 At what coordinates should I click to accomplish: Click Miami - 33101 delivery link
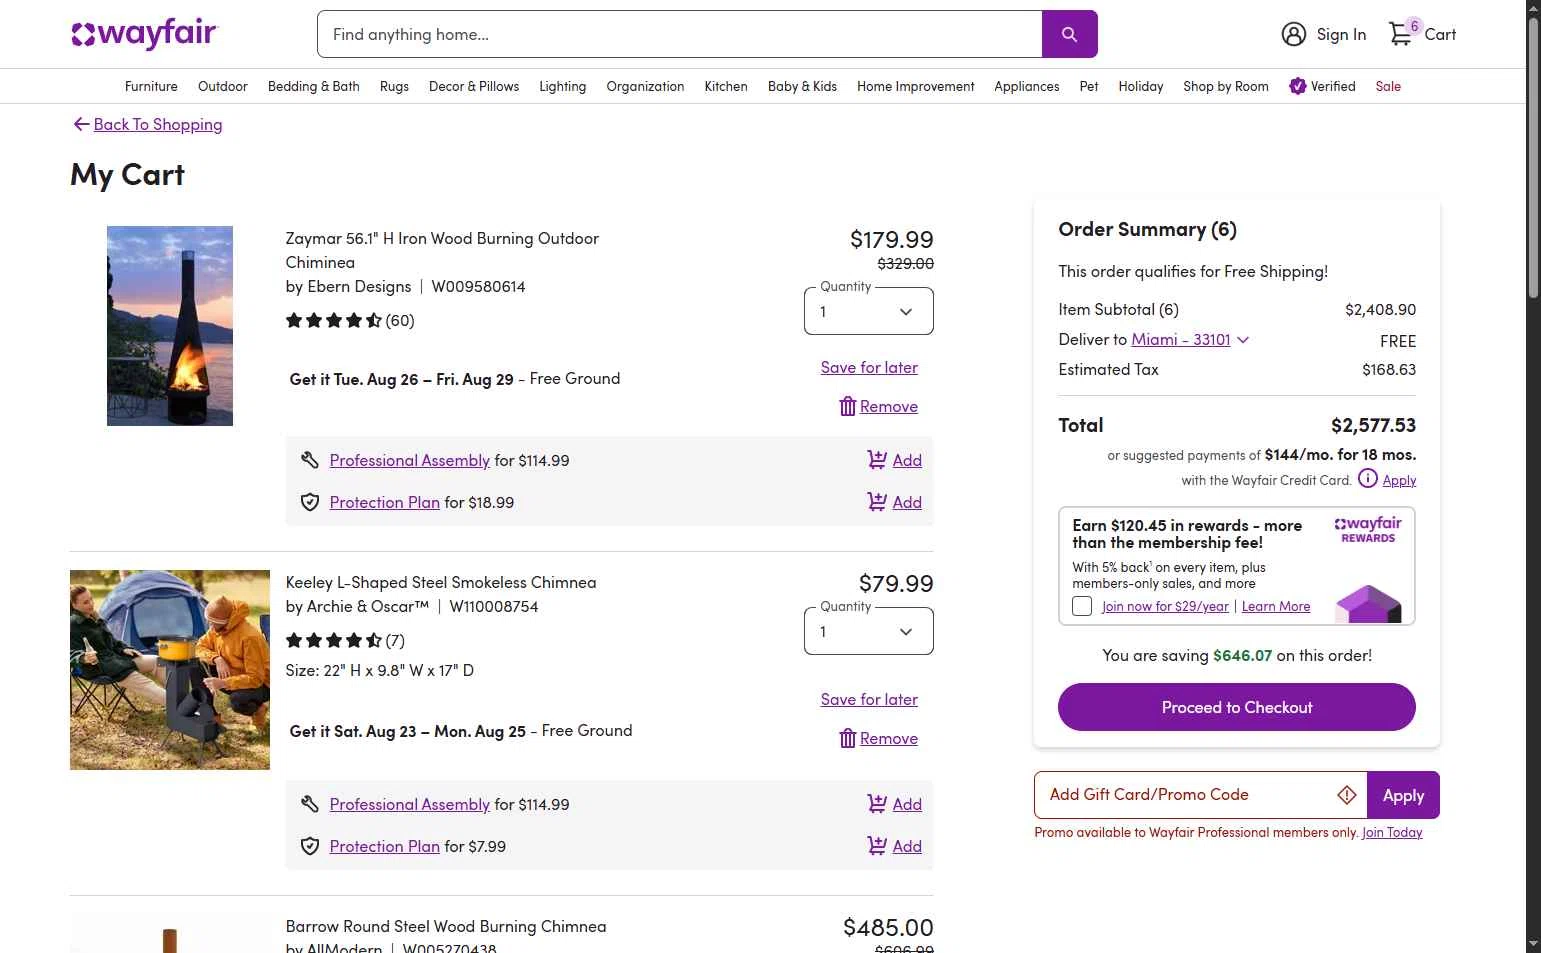point(1180,339)
